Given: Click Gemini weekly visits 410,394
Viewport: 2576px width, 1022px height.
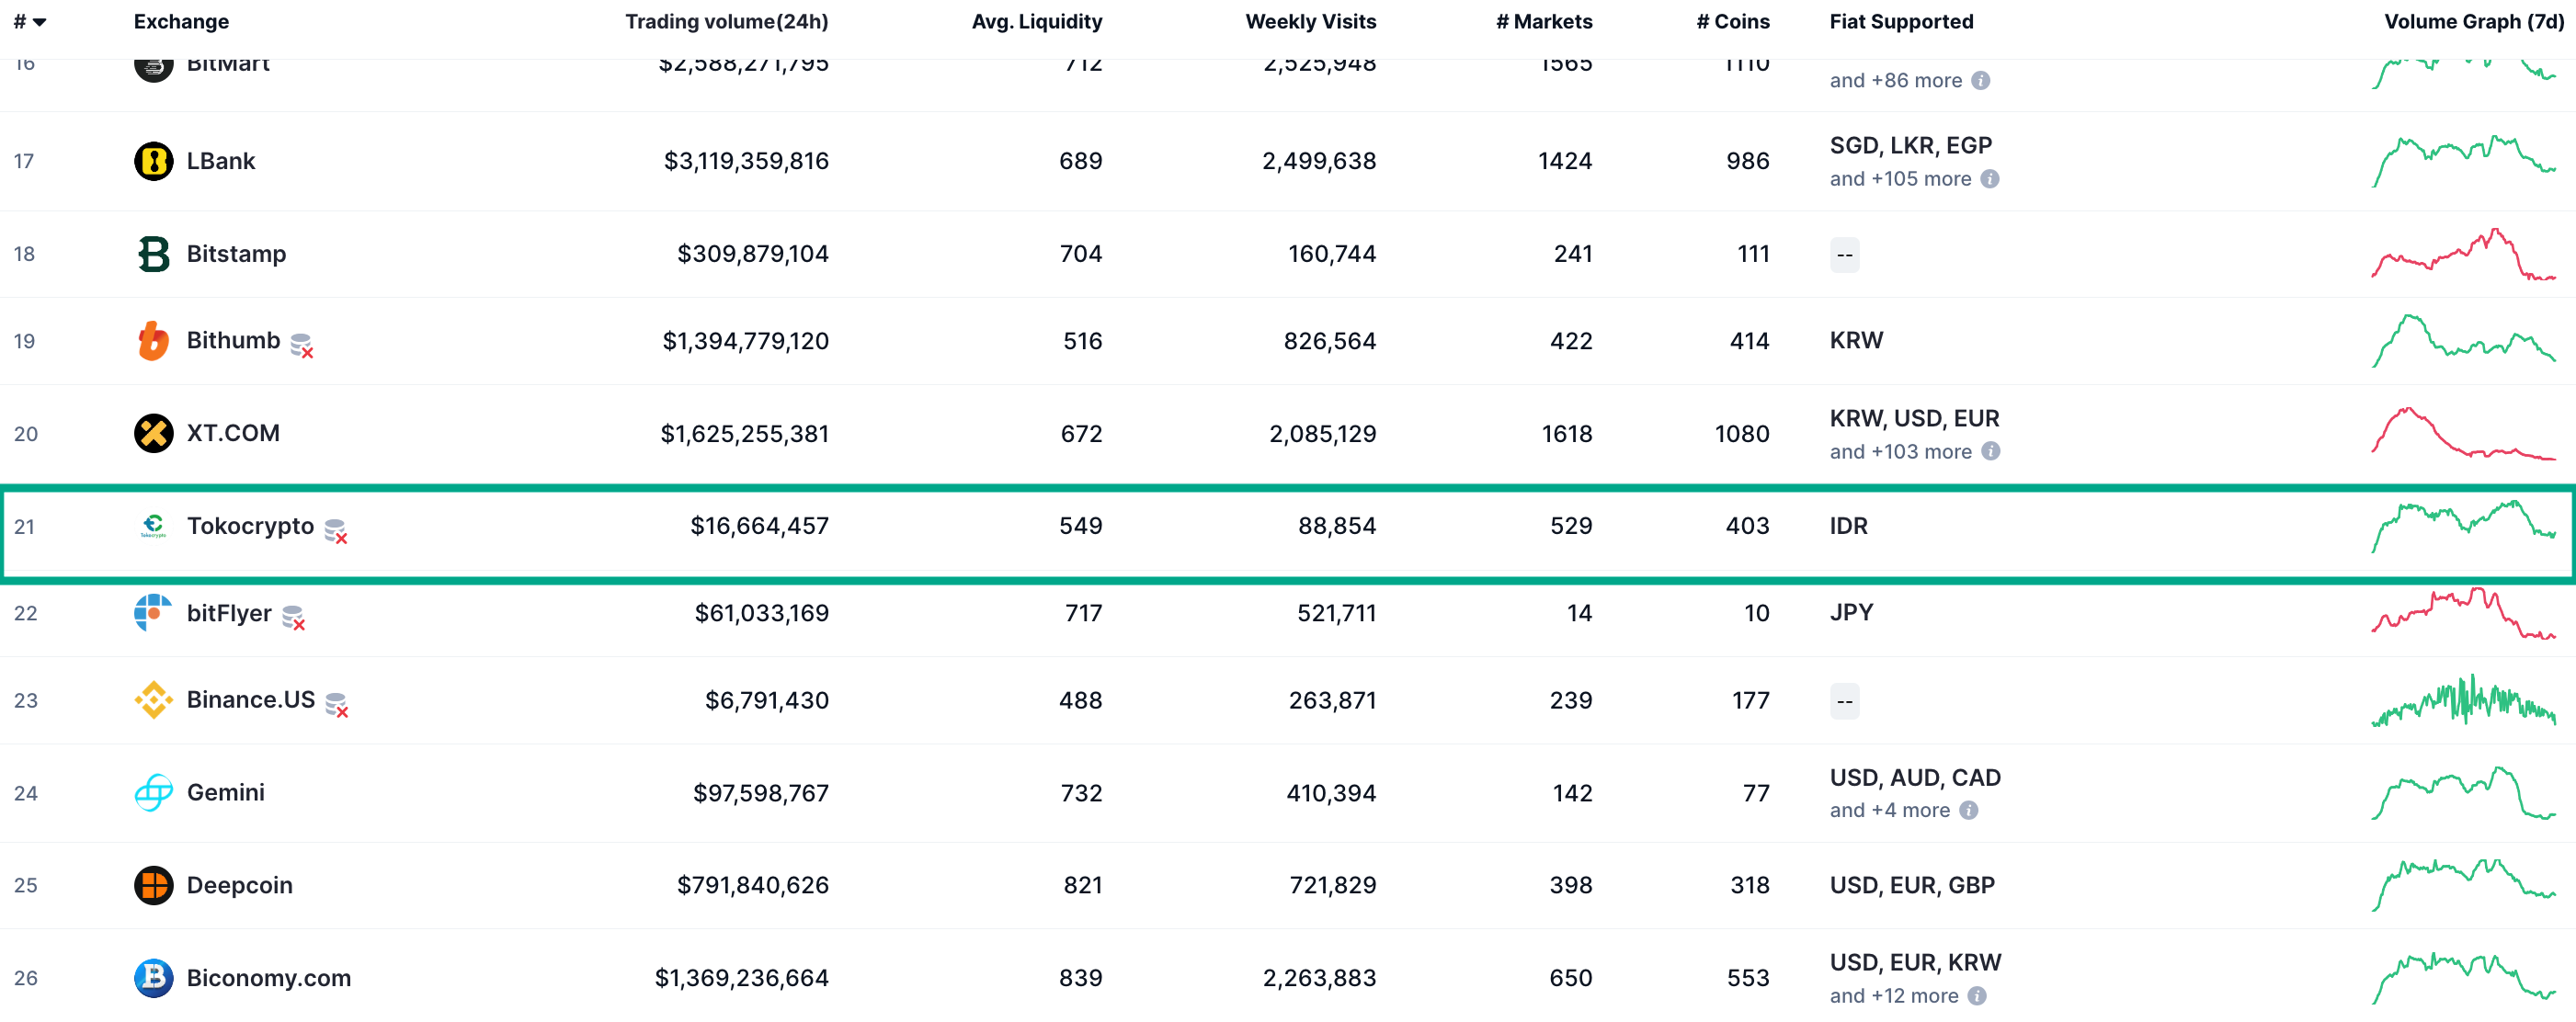Looking at the screenshot, I should pos(1330,793).
